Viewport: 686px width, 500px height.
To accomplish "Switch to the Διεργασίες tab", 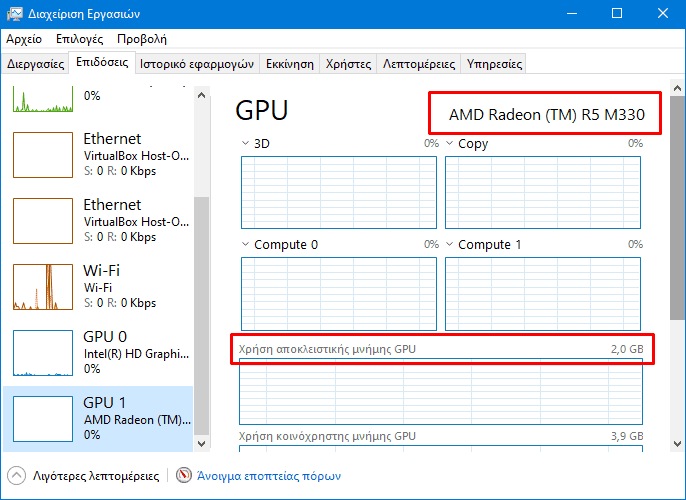I will pos(35,64).
